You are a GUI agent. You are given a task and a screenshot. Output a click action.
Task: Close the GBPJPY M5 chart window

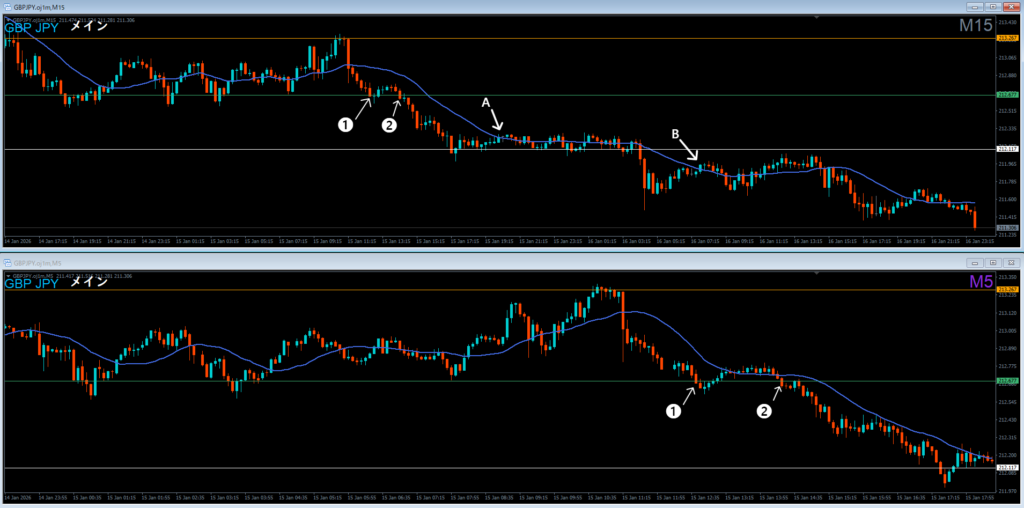coord(1011,262)
